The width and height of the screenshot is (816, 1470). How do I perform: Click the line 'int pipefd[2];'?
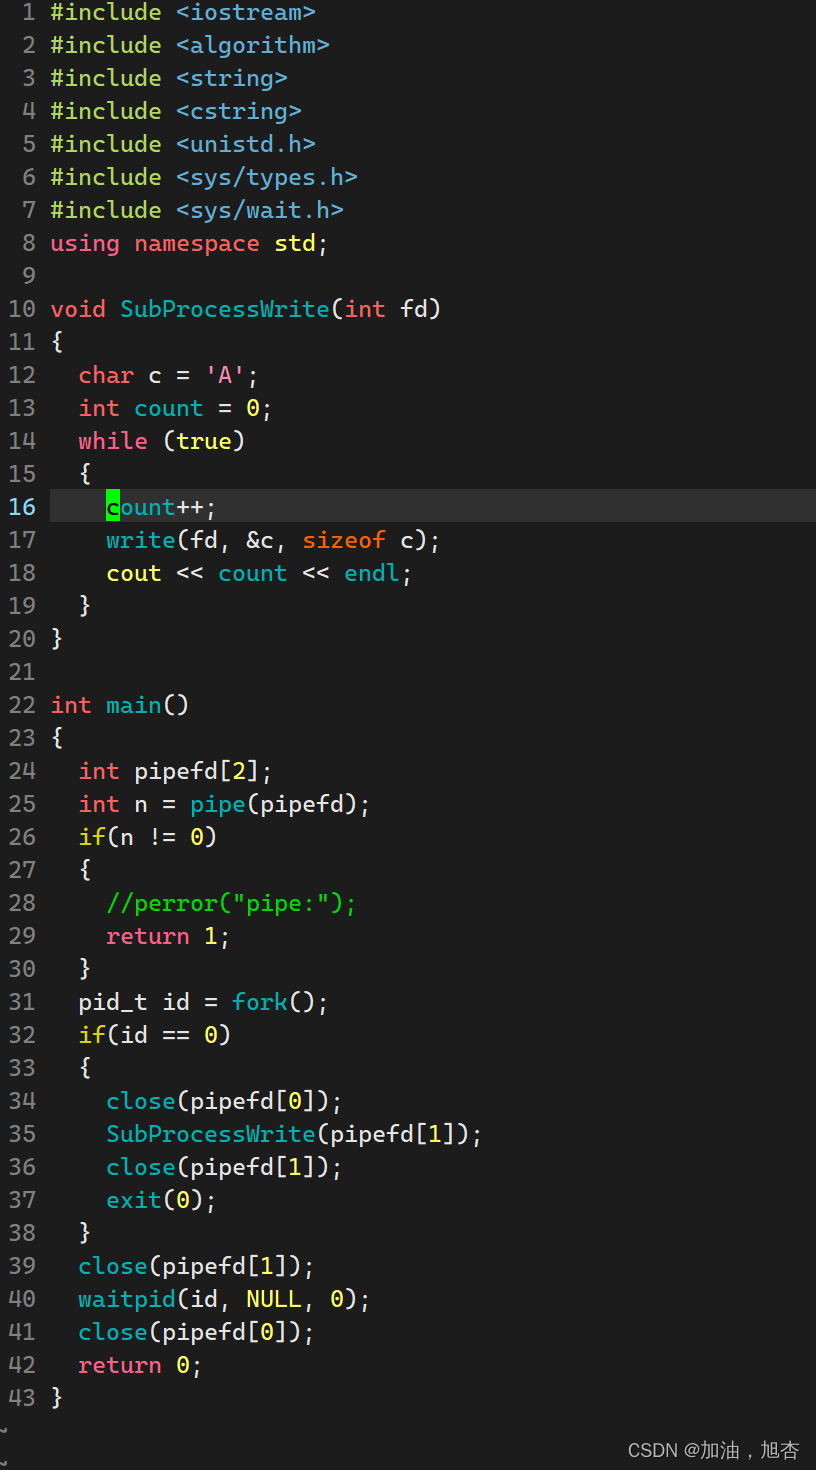[176, 772]
